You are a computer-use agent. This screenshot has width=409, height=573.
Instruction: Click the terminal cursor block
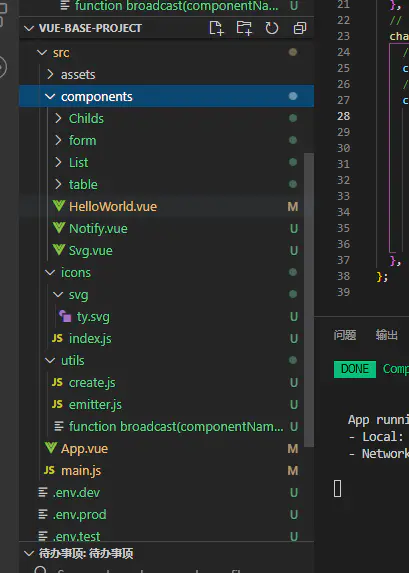338,489
